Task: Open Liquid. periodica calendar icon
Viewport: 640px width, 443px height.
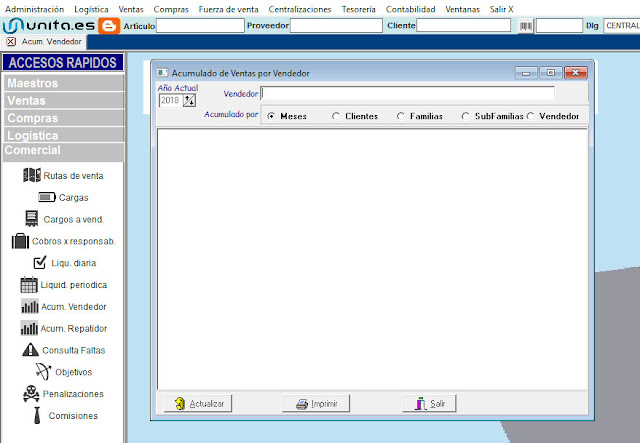Action: click(x=29, y=285)
